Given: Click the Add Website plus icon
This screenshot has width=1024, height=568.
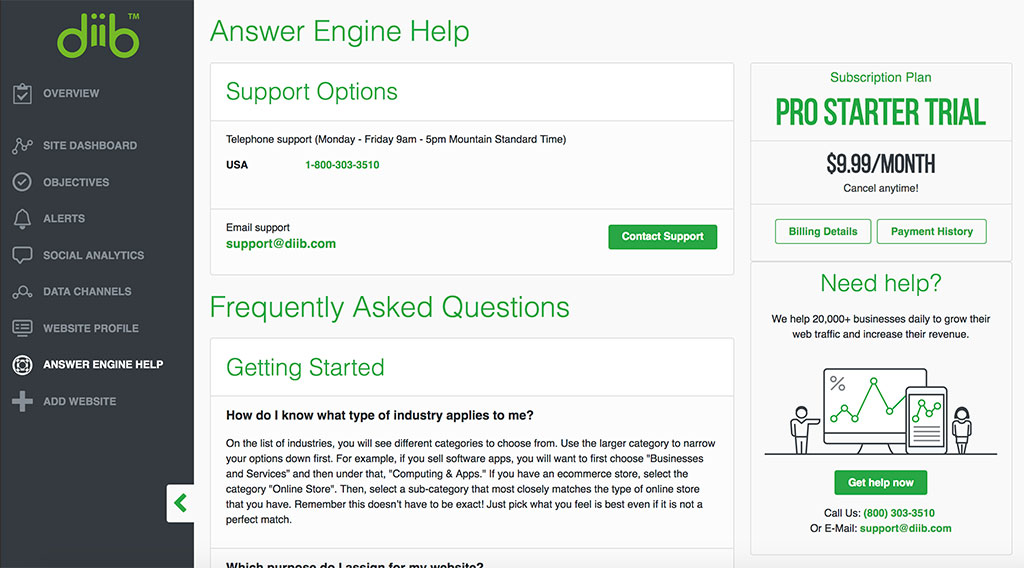Looking at the screenshot, I should (22, 402).
